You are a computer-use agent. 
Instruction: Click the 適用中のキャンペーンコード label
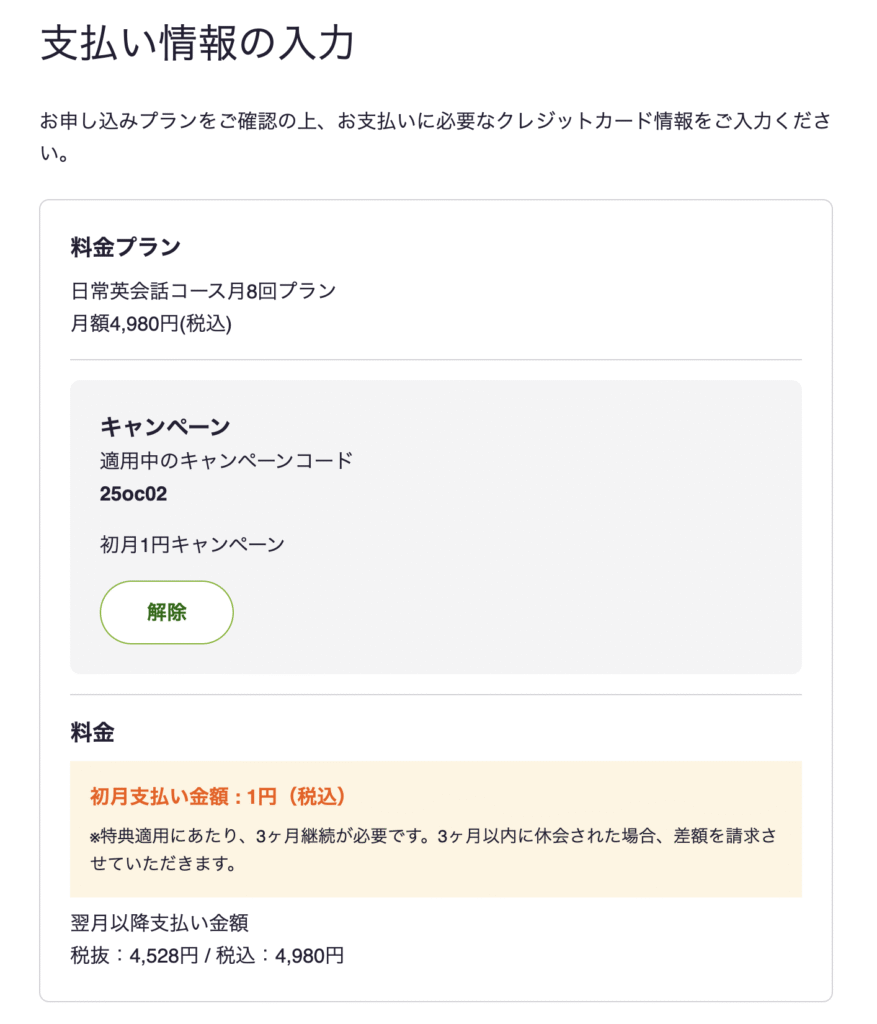pyautogui.click(x=226, y=461)
